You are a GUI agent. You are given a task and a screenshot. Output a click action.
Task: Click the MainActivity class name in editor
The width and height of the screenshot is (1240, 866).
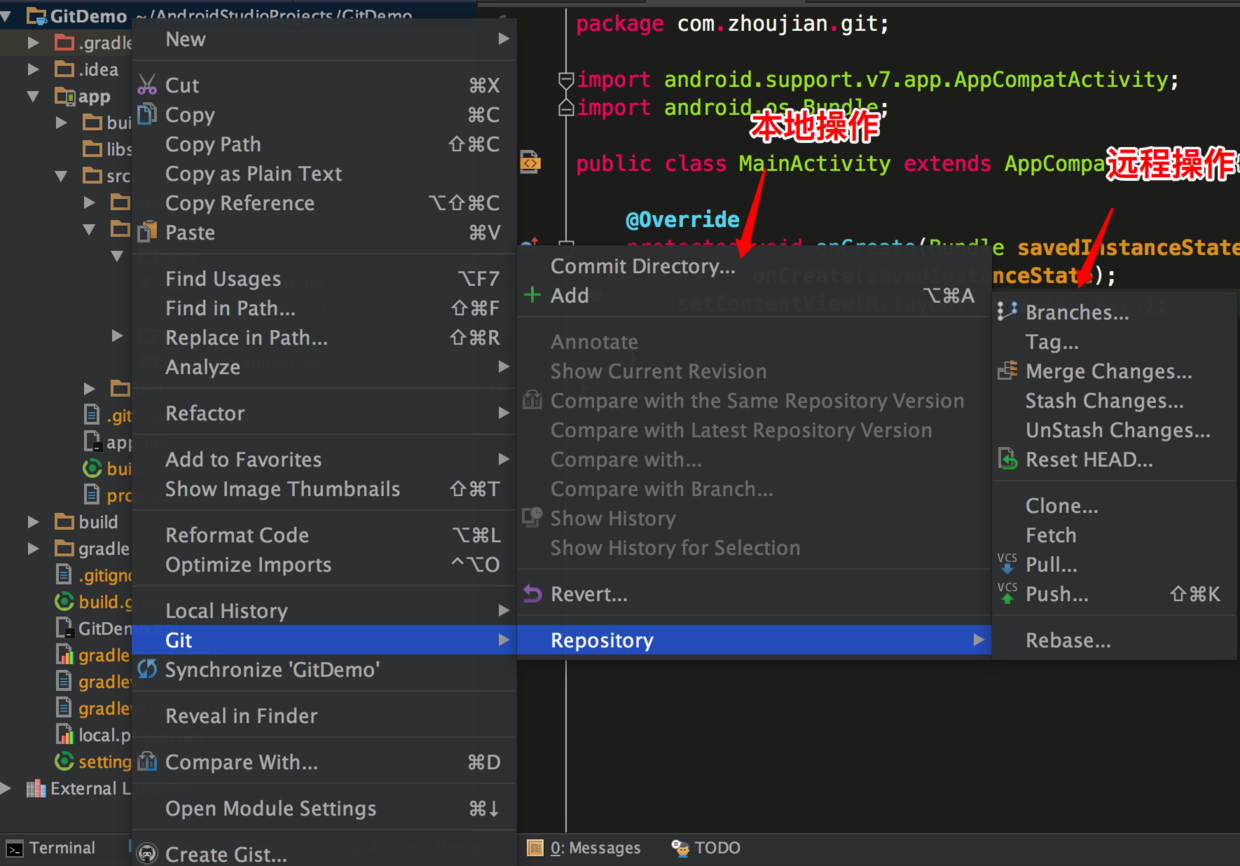coord(814,164)
